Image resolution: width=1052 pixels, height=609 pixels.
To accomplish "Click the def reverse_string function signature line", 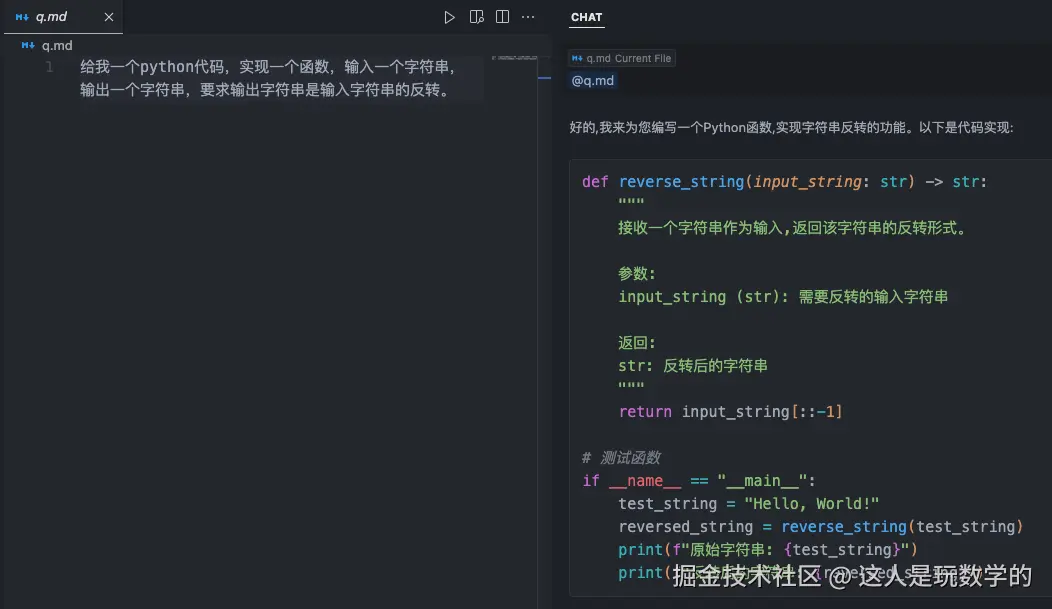I will [x=784, y=182].
